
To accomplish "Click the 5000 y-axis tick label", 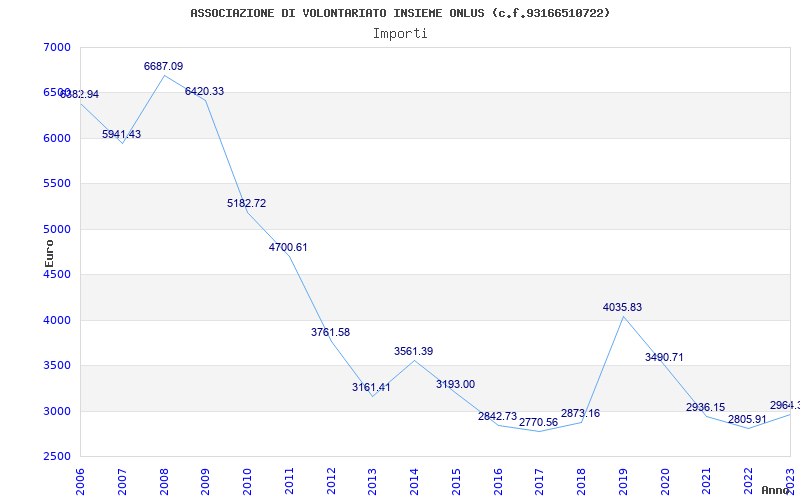I will coord(55,229).
